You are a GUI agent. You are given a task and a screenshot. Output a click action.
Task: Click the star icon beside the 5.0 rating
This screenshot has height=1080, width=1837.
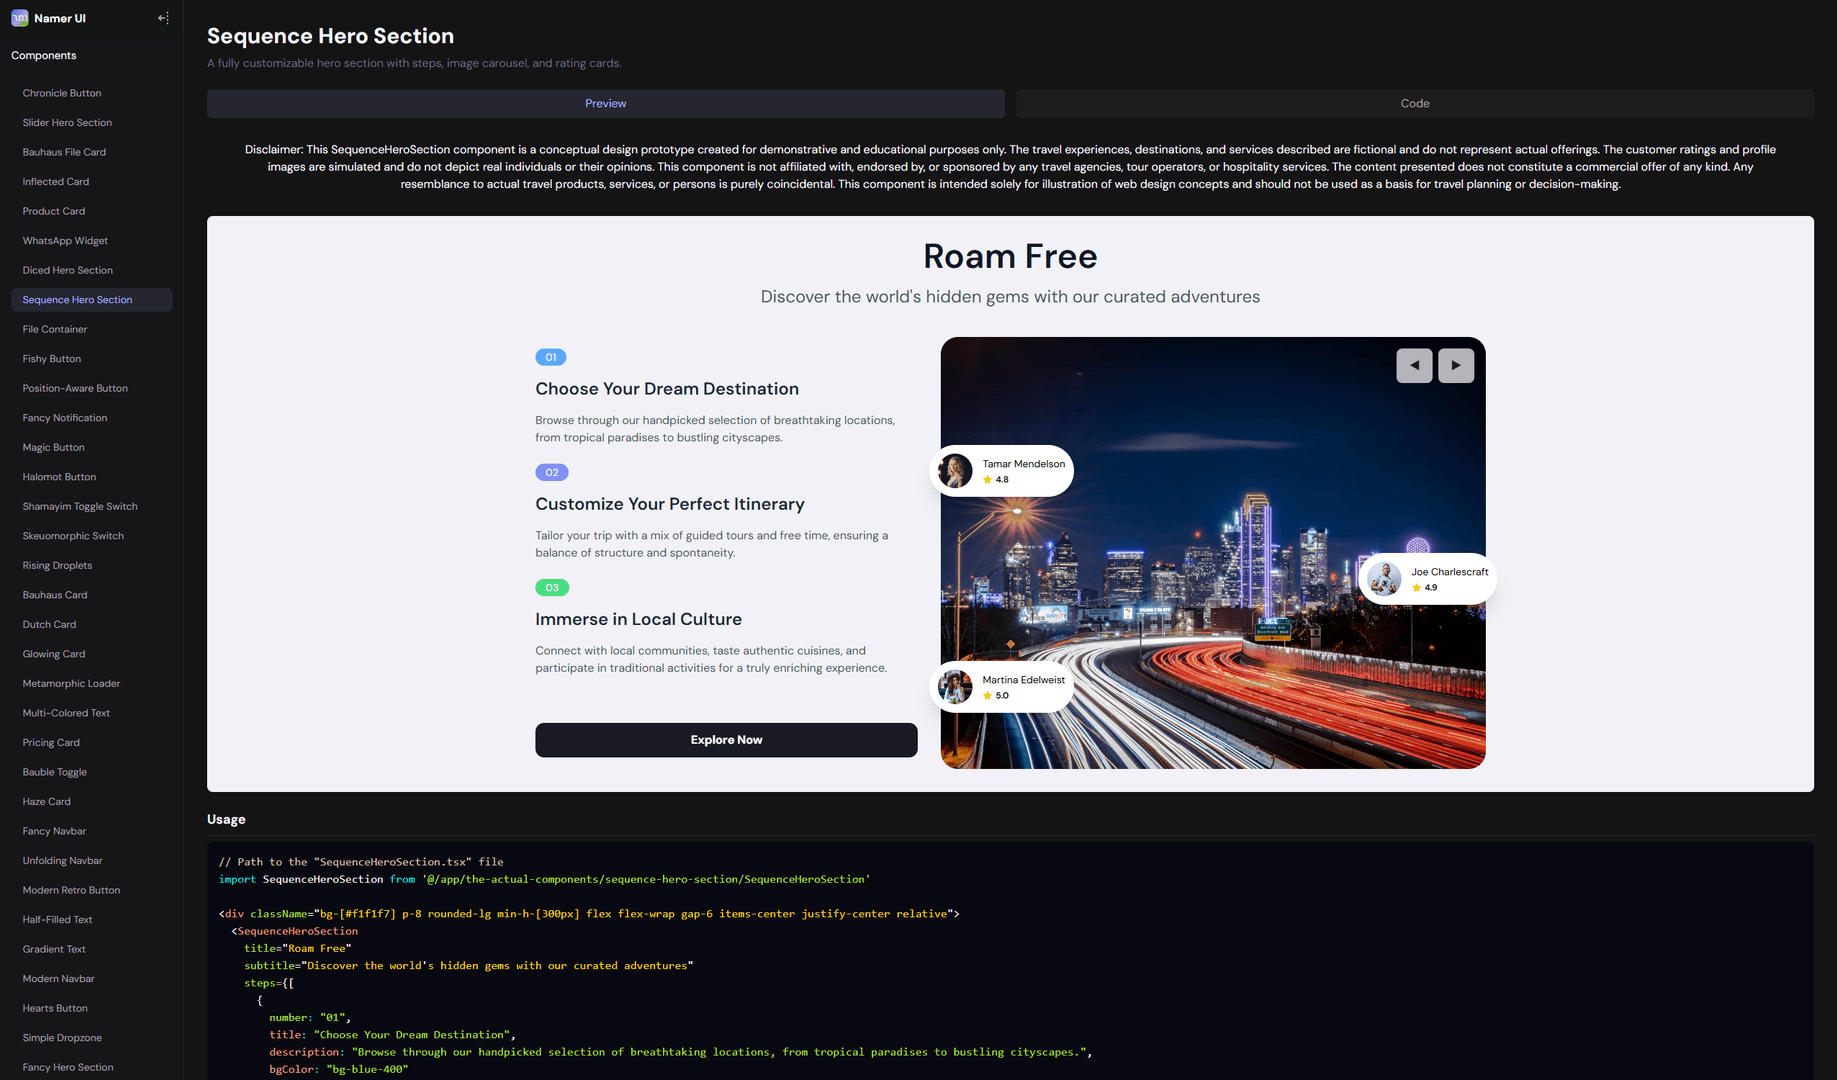[987, 696]
